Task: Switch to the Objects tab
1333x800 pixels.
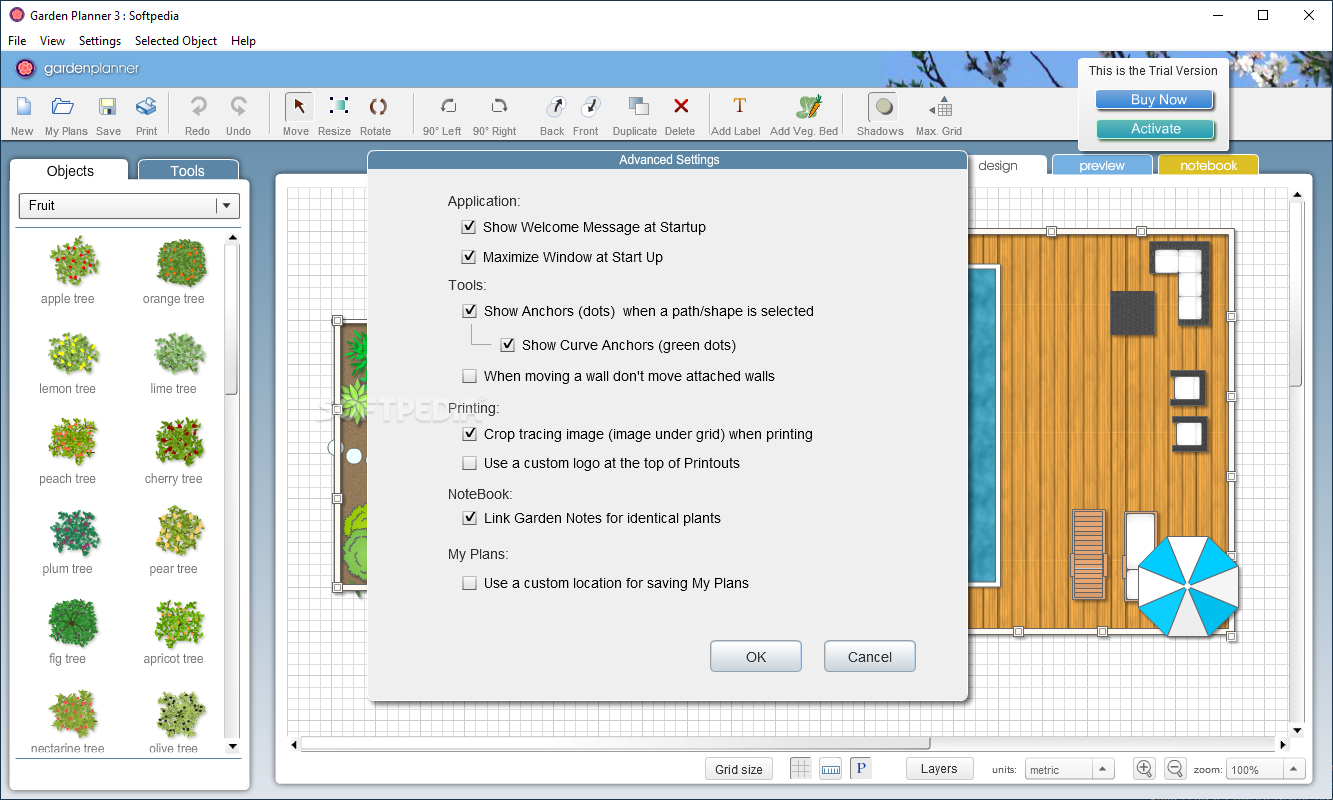Action: pos(70,171)
